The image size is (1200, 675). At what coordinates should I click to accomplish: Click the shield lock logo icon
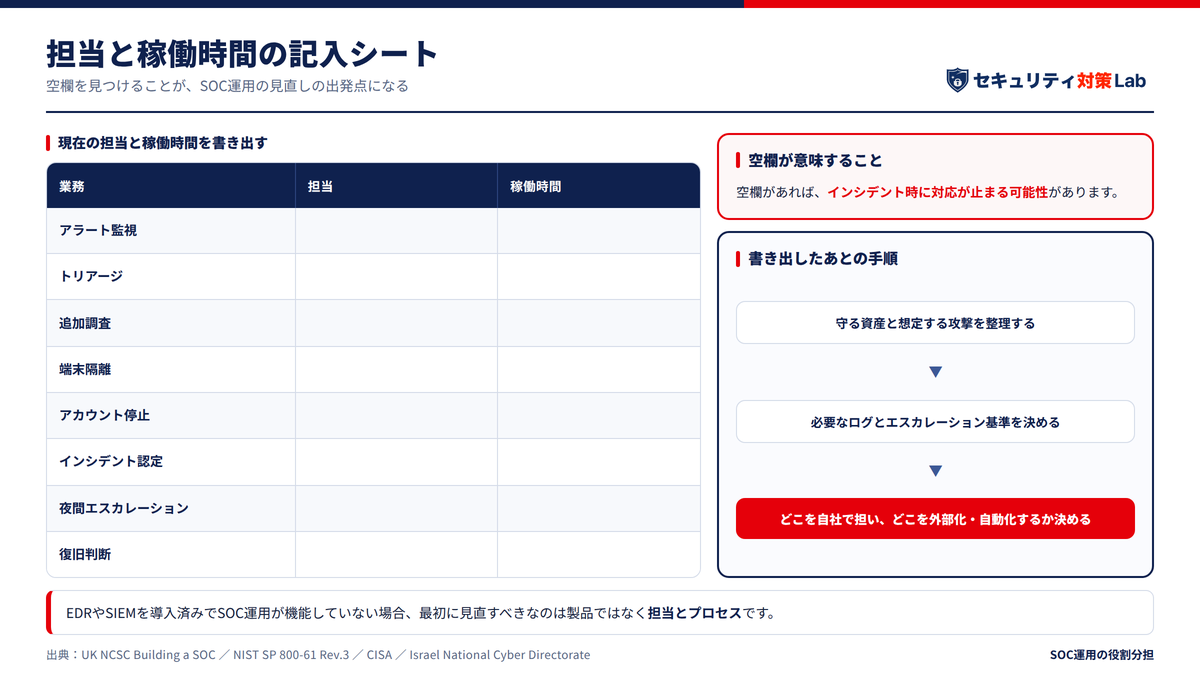[957, 80]
